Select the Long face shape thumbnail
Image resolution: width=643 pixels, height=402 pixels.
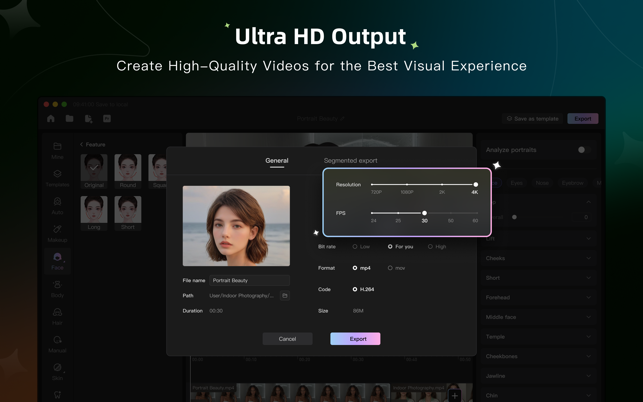click(x=94, y=213)
